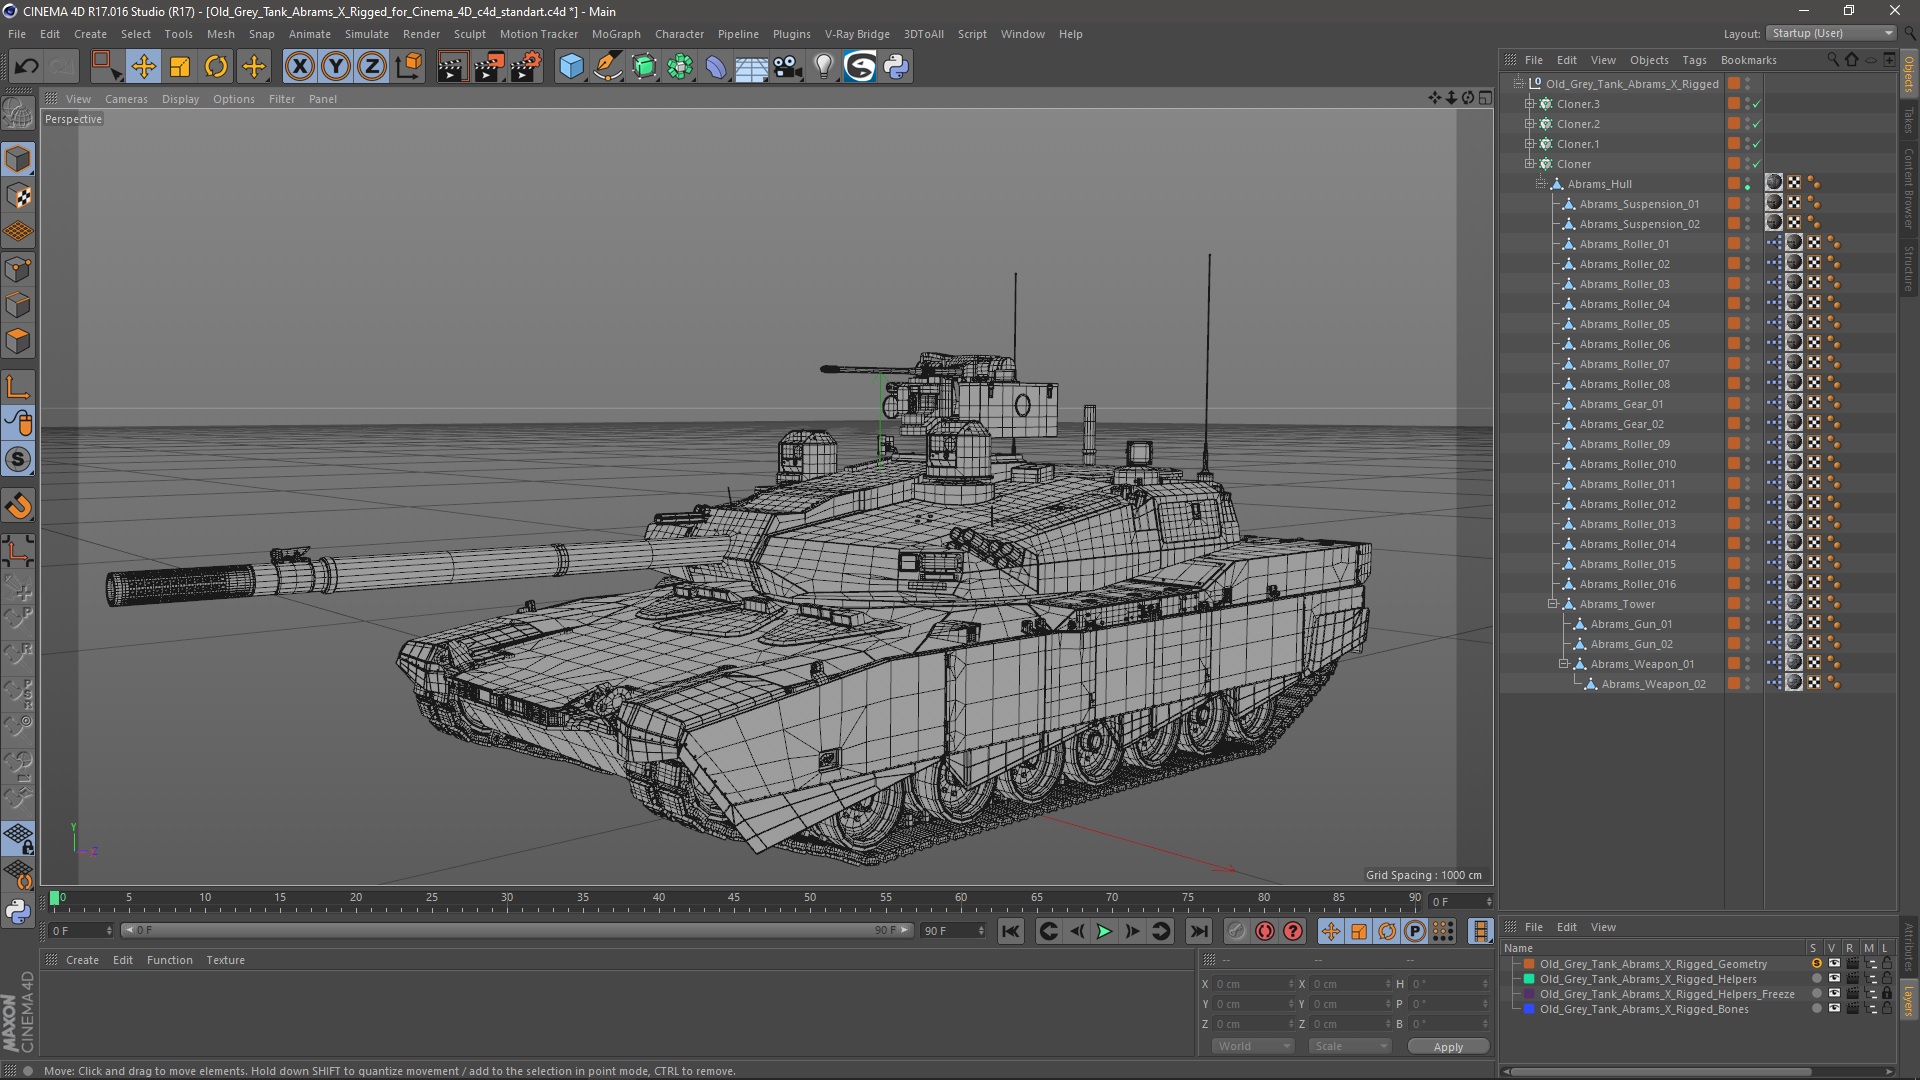Go to end of animation
Image resolution: width=1920 pixels, height=1080 pixels.
[1198, 932]
